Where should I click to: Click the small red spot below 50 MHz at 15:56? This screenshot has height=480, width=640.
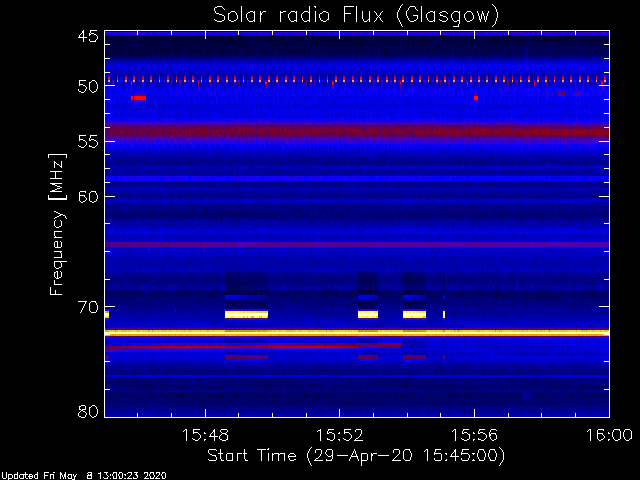coord(476,98)
